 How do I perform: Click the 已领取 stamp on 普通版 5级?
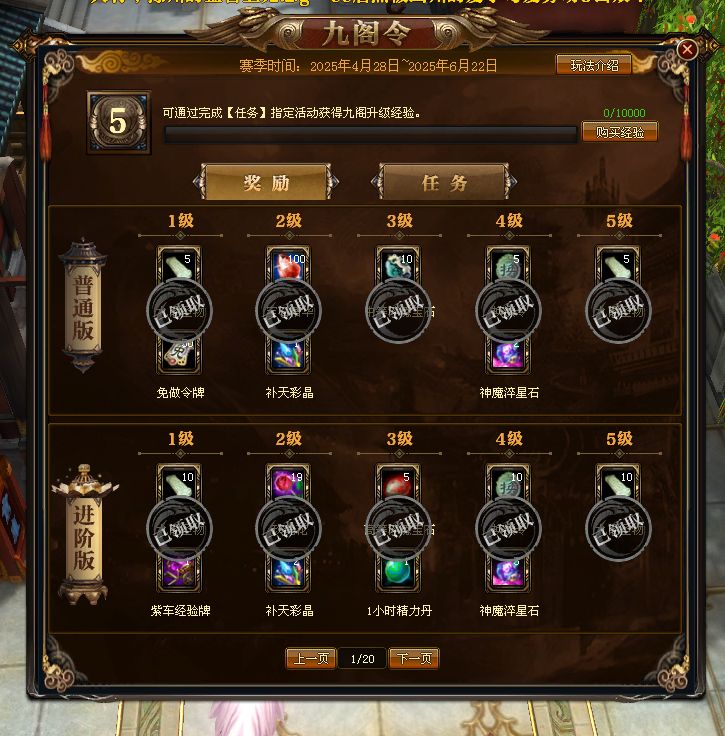tap(618, 311)
